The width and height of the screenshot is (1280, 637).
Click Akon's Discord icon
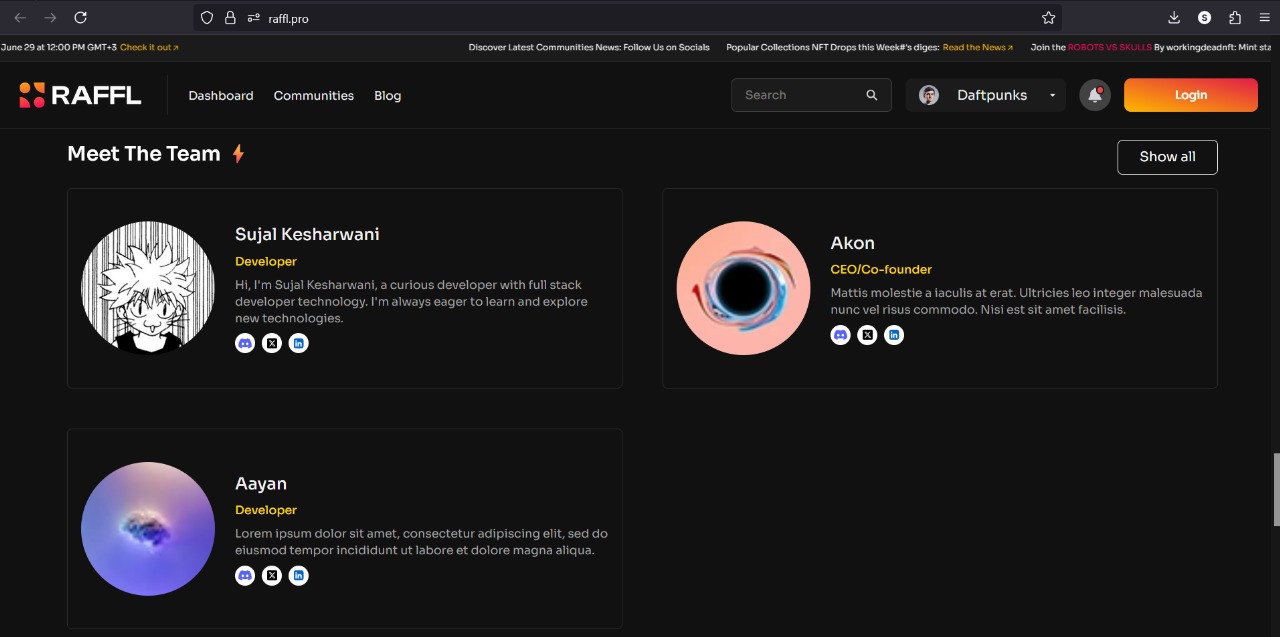click(x=841, y=335)
